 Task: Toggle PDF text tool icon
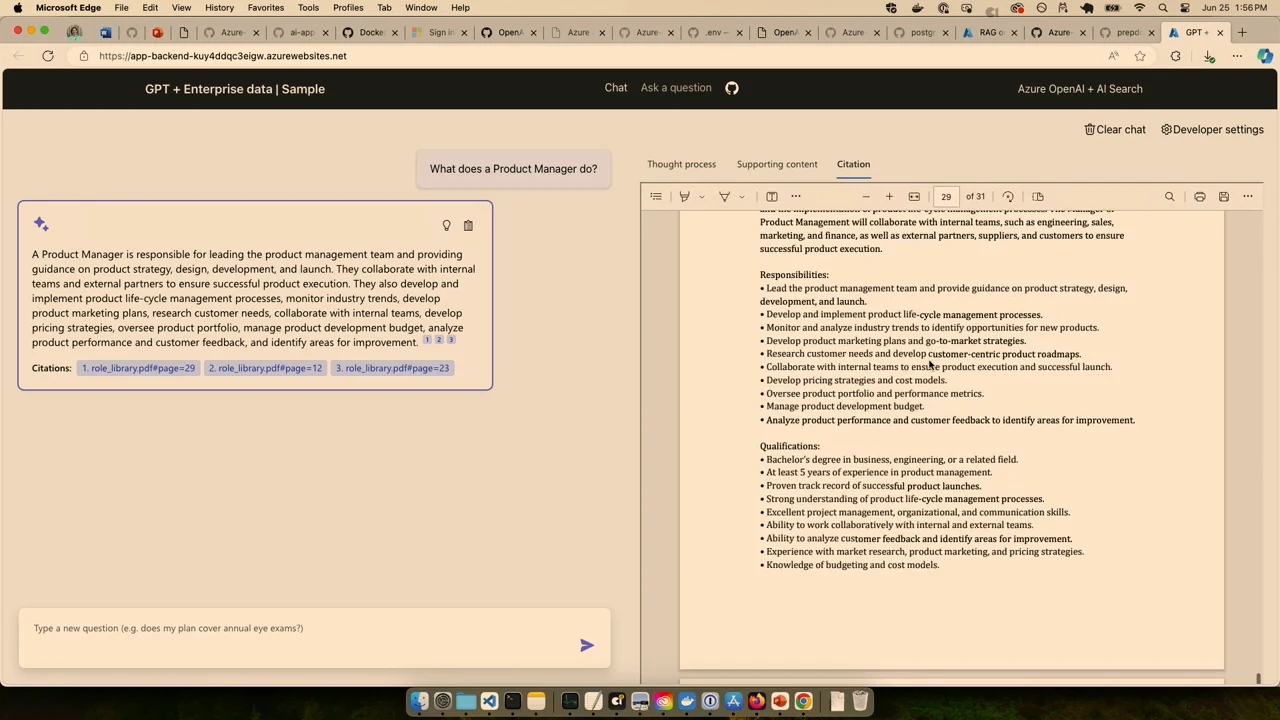click(x=772, y=197)
